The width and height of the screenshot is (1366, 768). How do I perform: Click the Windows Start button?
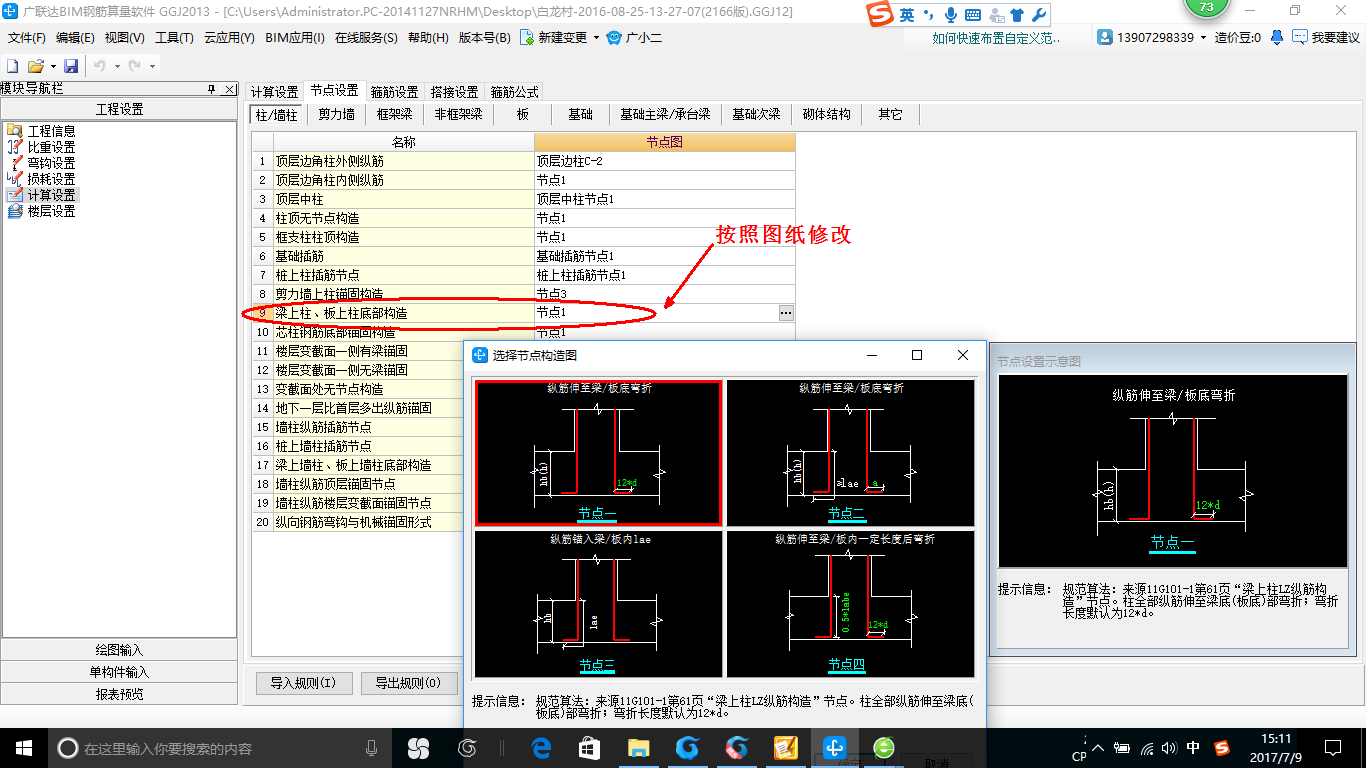pyautogui.click(x=23, y=747)
